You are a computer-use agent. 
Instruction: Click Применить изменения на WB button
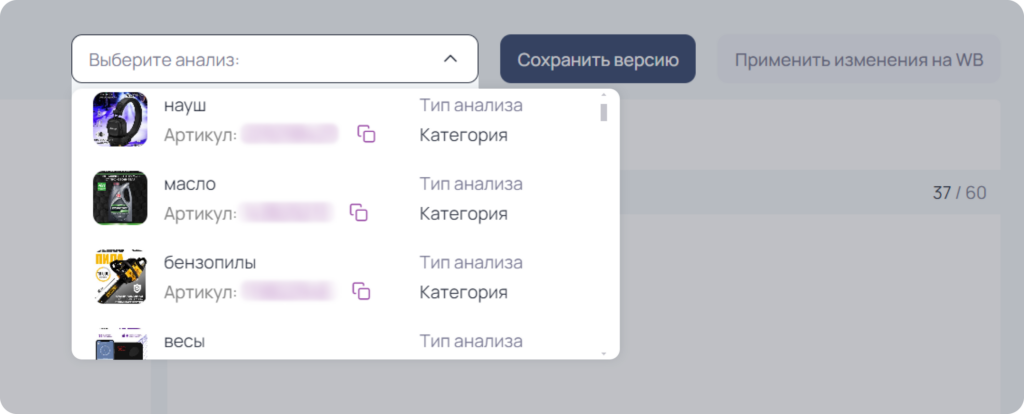859,59
